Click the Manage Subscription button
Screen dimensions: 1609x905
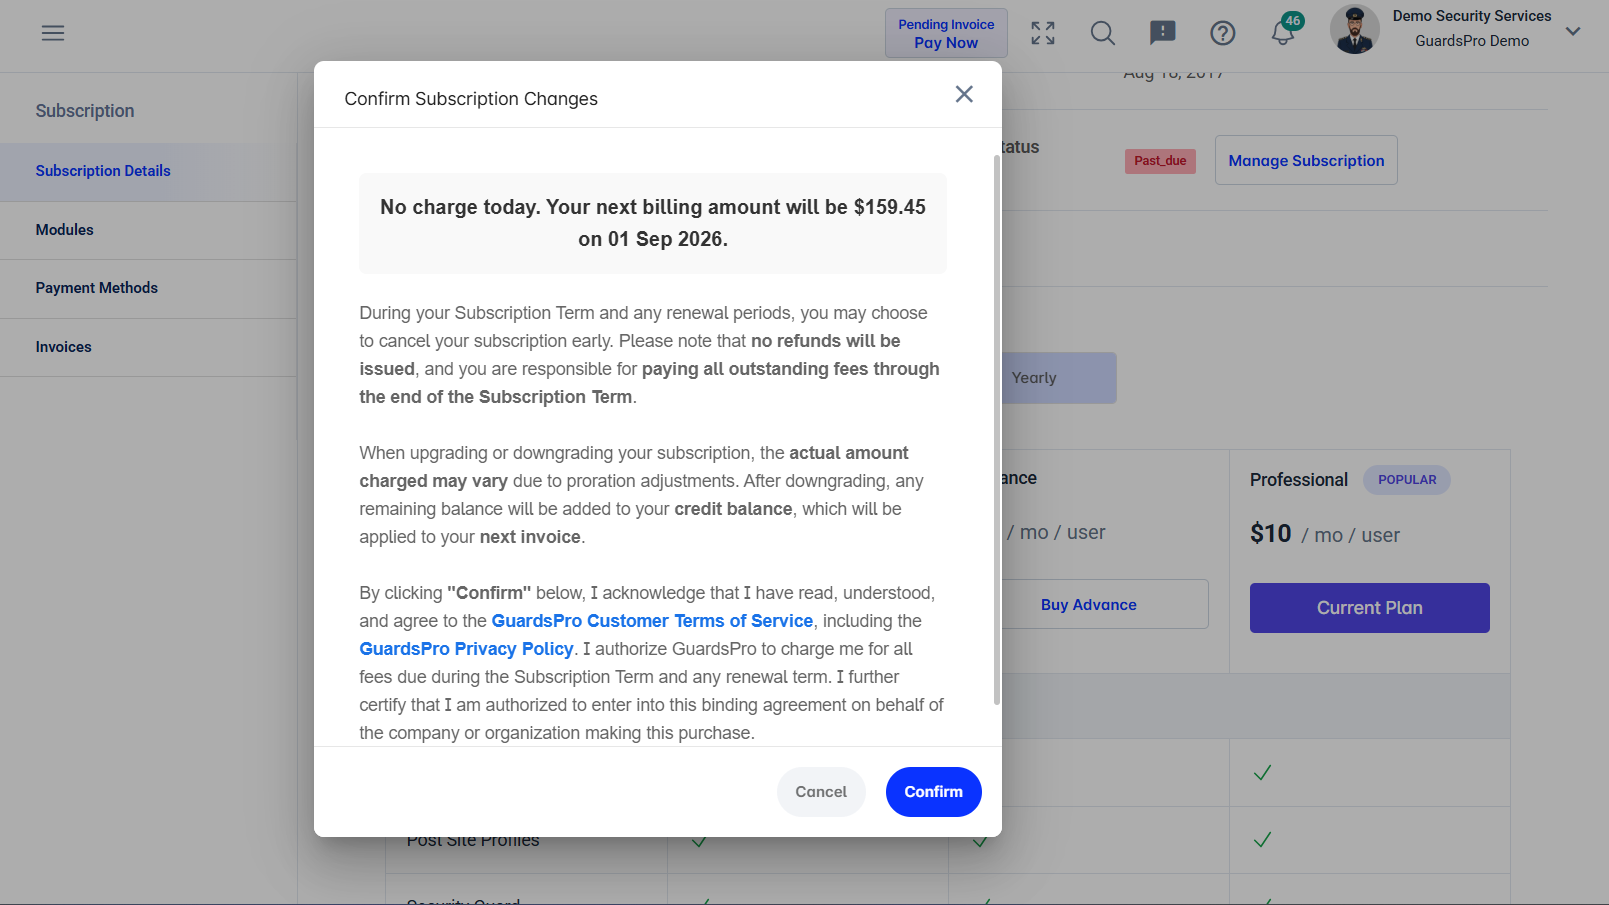click(x=1306, y=160)
